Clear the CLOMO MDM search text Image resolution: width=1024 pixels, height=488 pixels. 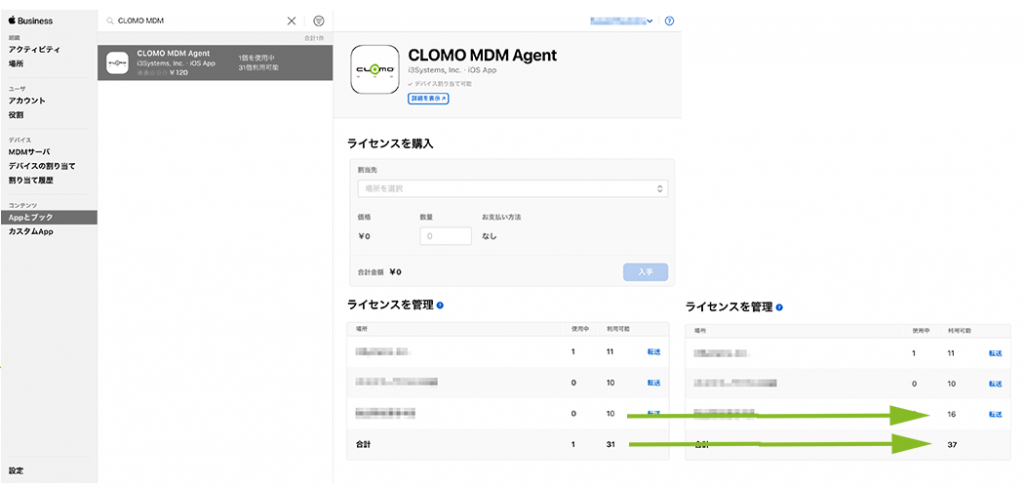point(291,21)
